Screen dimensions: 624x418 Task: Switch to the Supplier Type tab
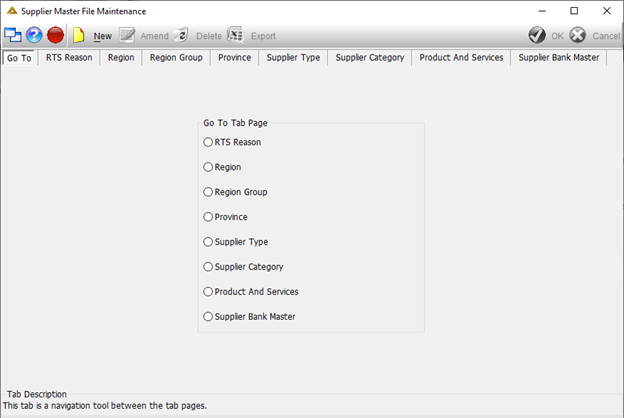pyautogui.click(x=293, y=58)
